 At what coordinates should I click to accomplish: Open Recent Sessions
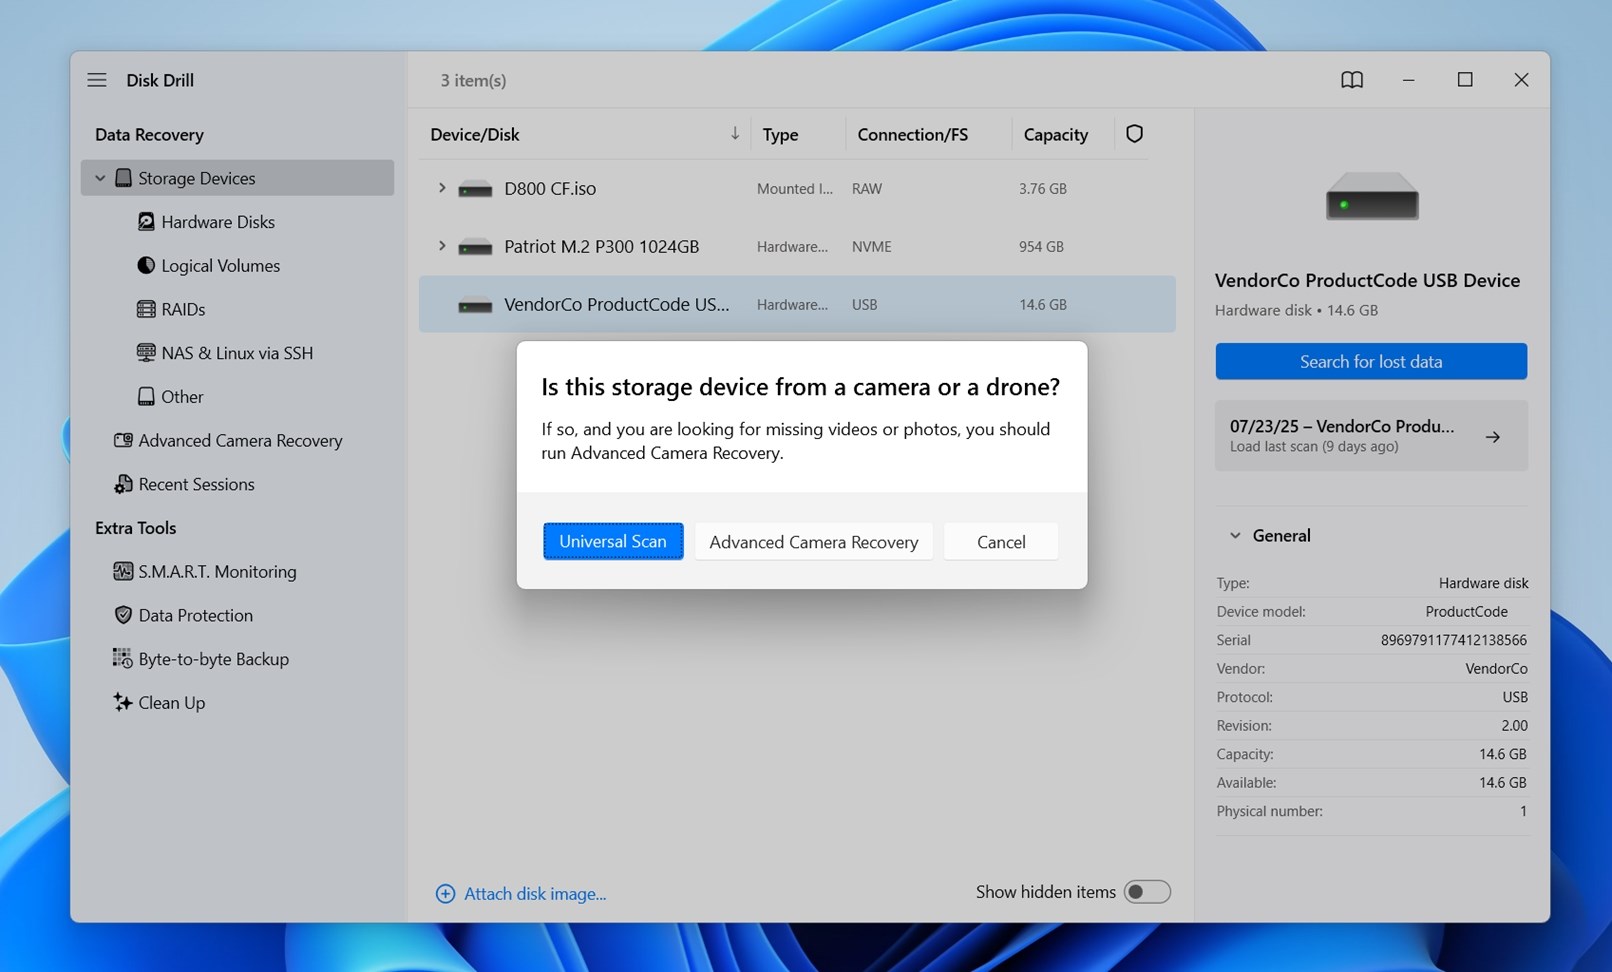[x=196, y=484]
